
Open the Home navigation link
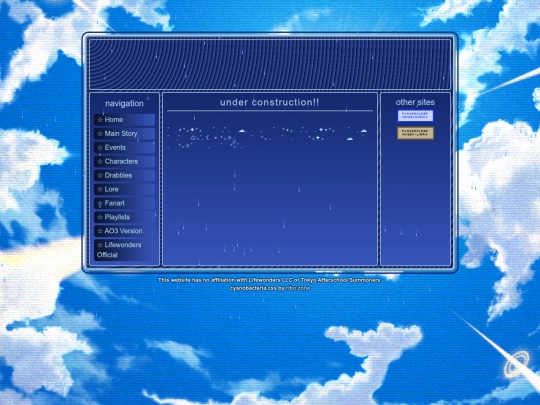coord(124,120)
